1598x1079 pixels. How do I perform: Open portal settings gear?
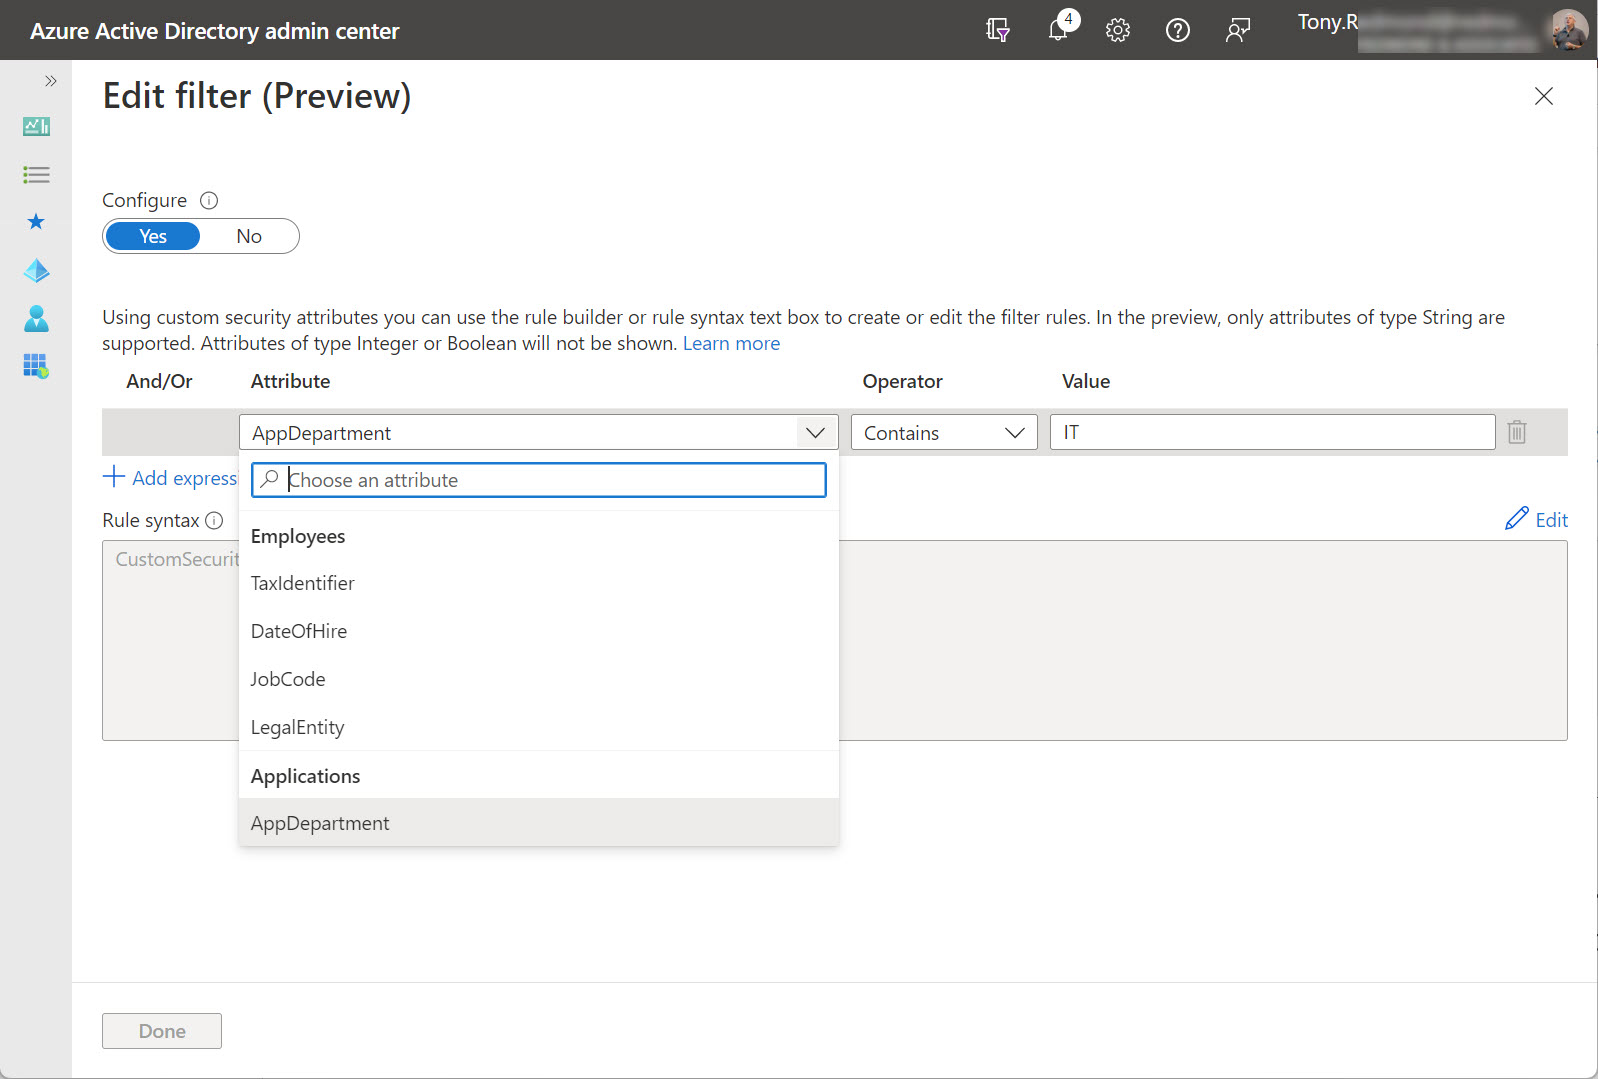(1118, 30)
